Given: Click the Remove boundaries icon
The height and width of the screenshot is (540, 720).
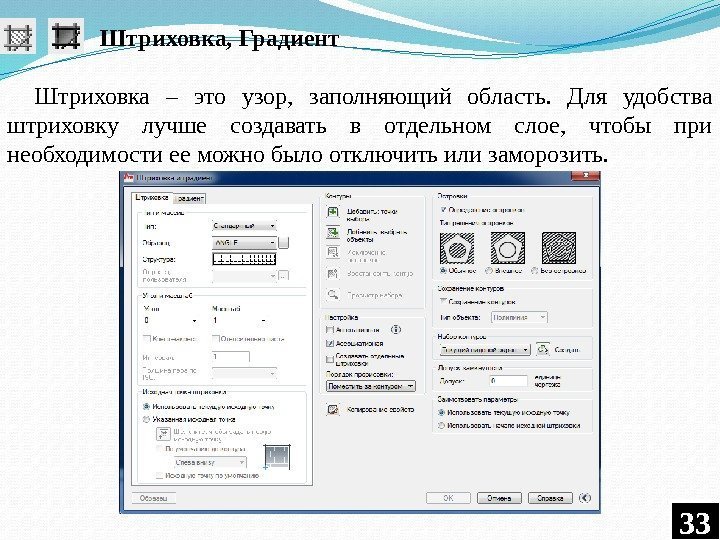Looking at the screenshot, I should coord(332,253).
